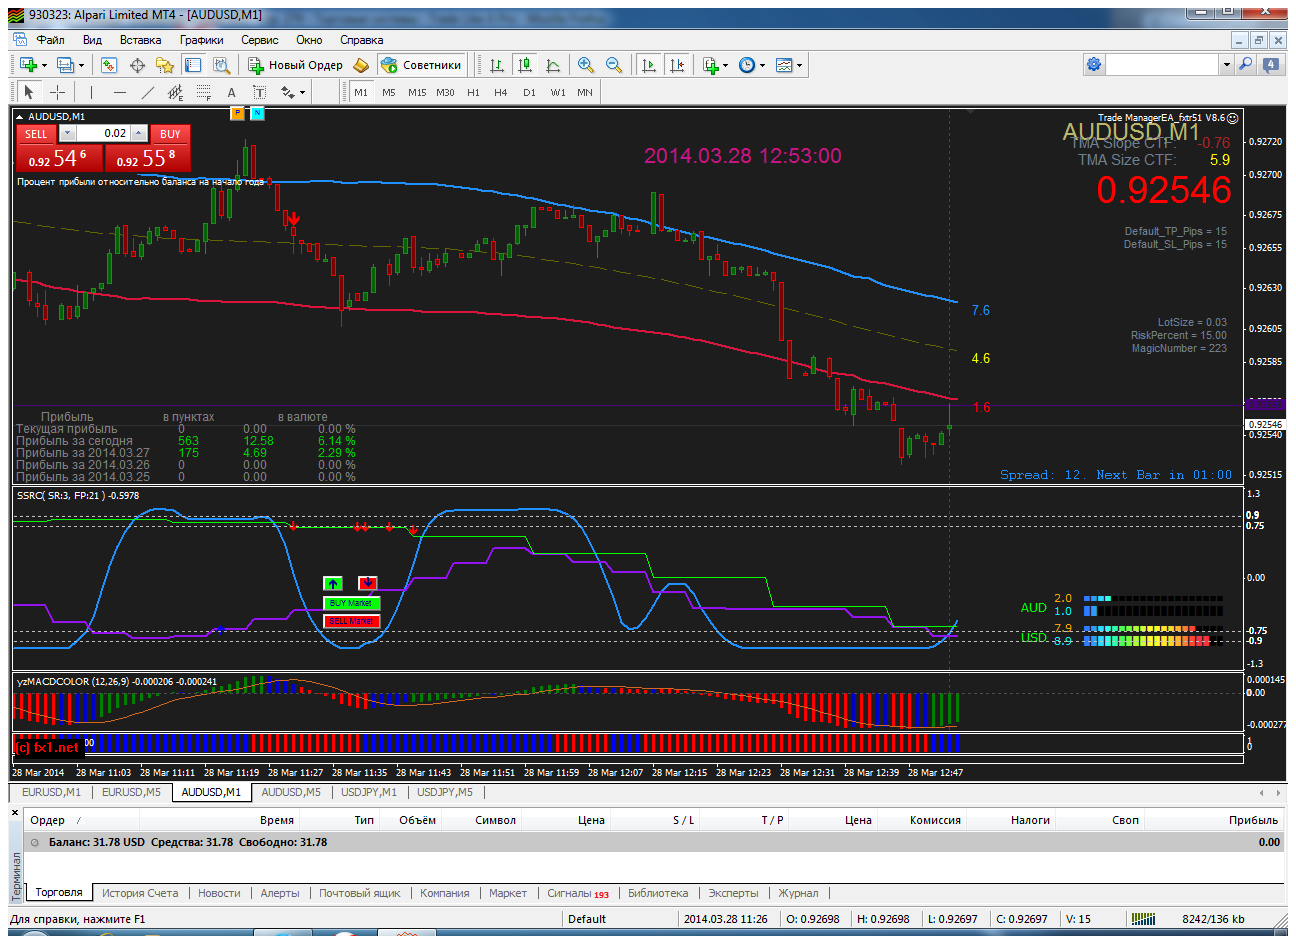
Task: Select the Vertical Line tool
Action: (x=91, y=92)
